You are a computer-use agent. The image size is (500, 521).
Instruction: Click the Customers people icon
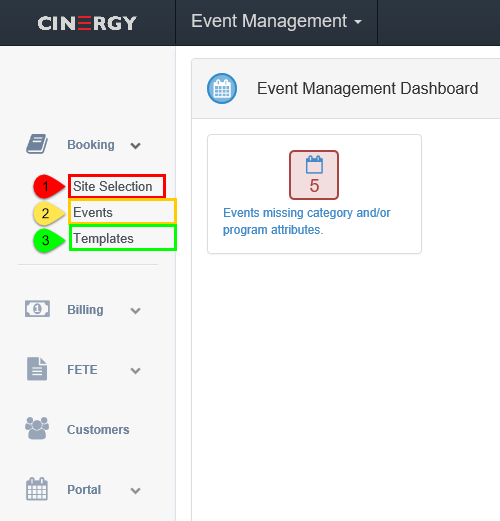tap(37, 428)
